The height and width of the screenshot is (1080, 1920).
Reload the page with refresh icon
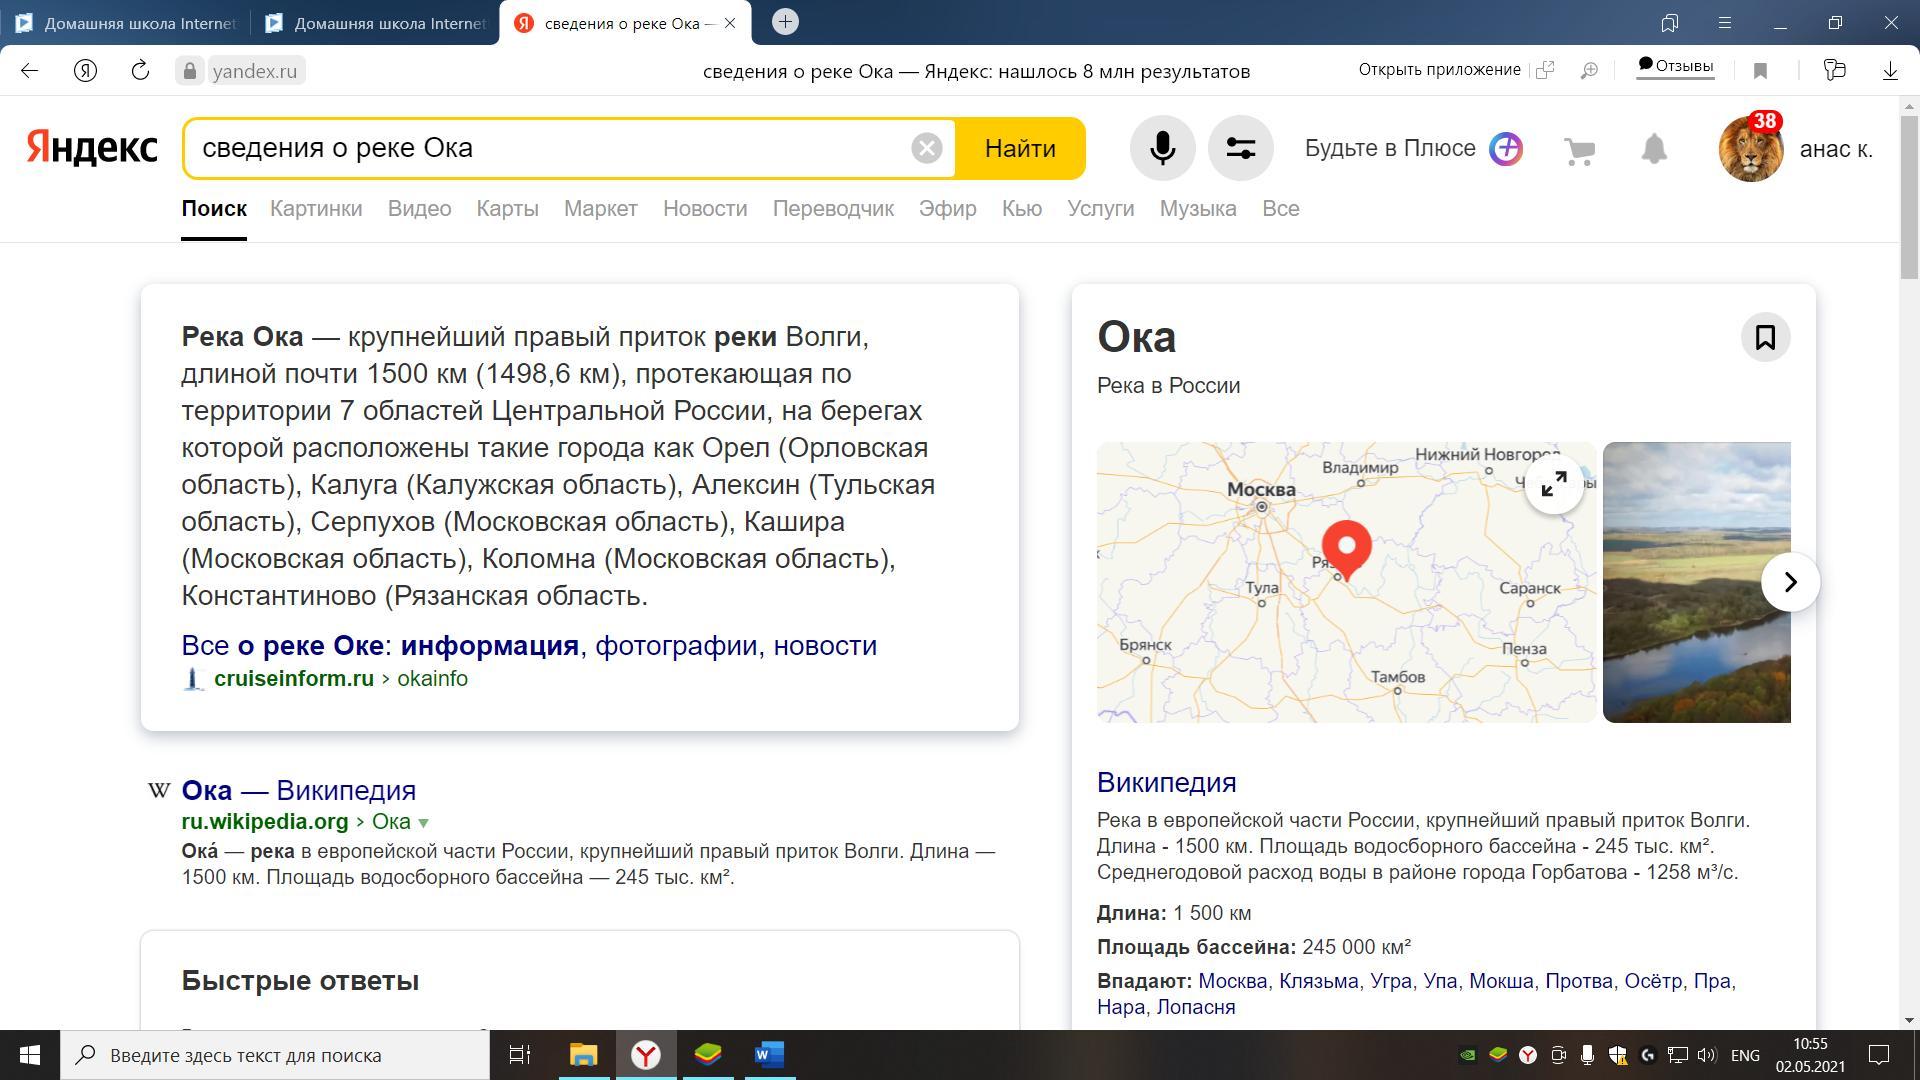tap(140, 71)
